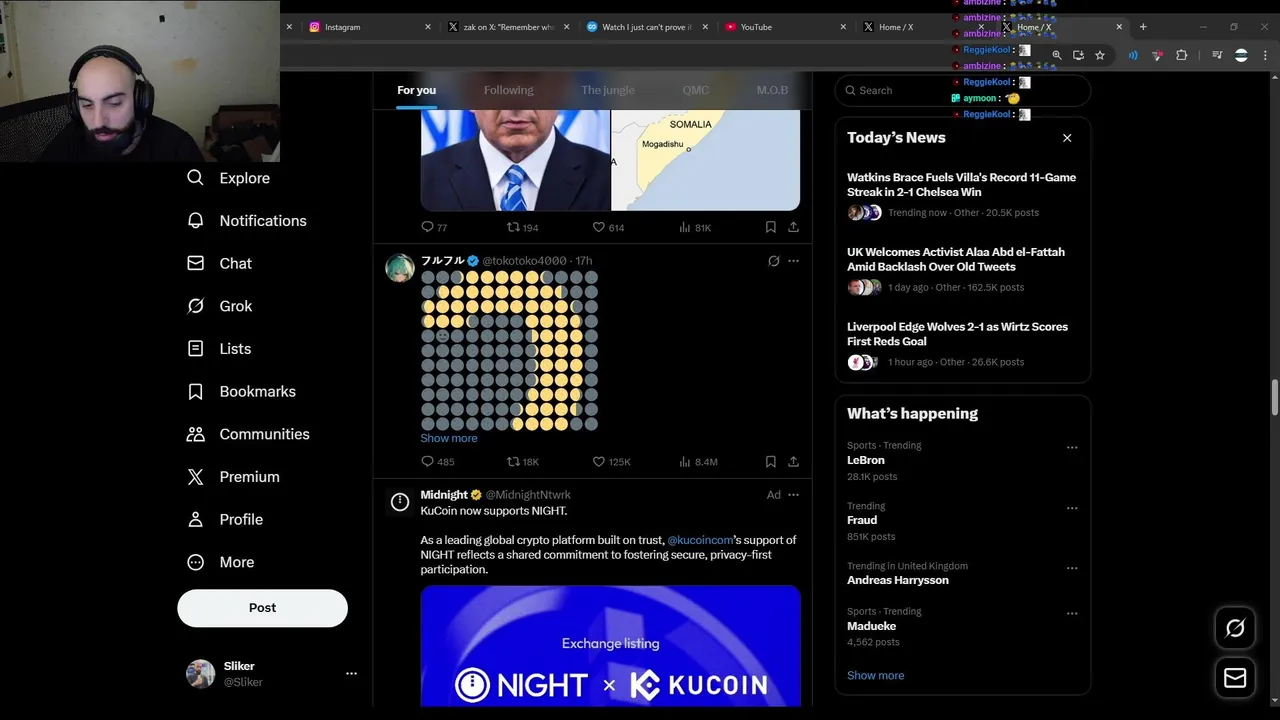
Task: Like the tokotoko4000 post with 125K likes
Action: point(611,462)
